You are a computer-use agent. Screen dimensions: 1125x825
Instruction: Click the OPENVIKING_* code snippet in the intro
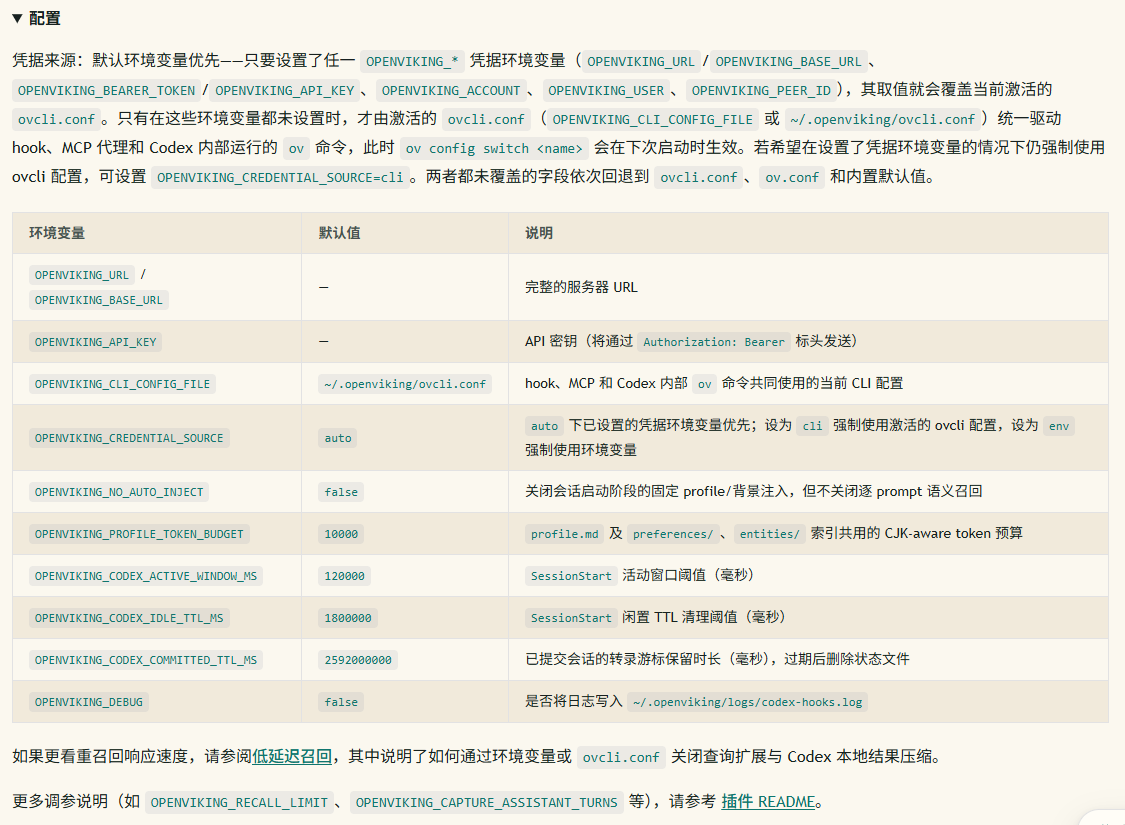point(412,62)
